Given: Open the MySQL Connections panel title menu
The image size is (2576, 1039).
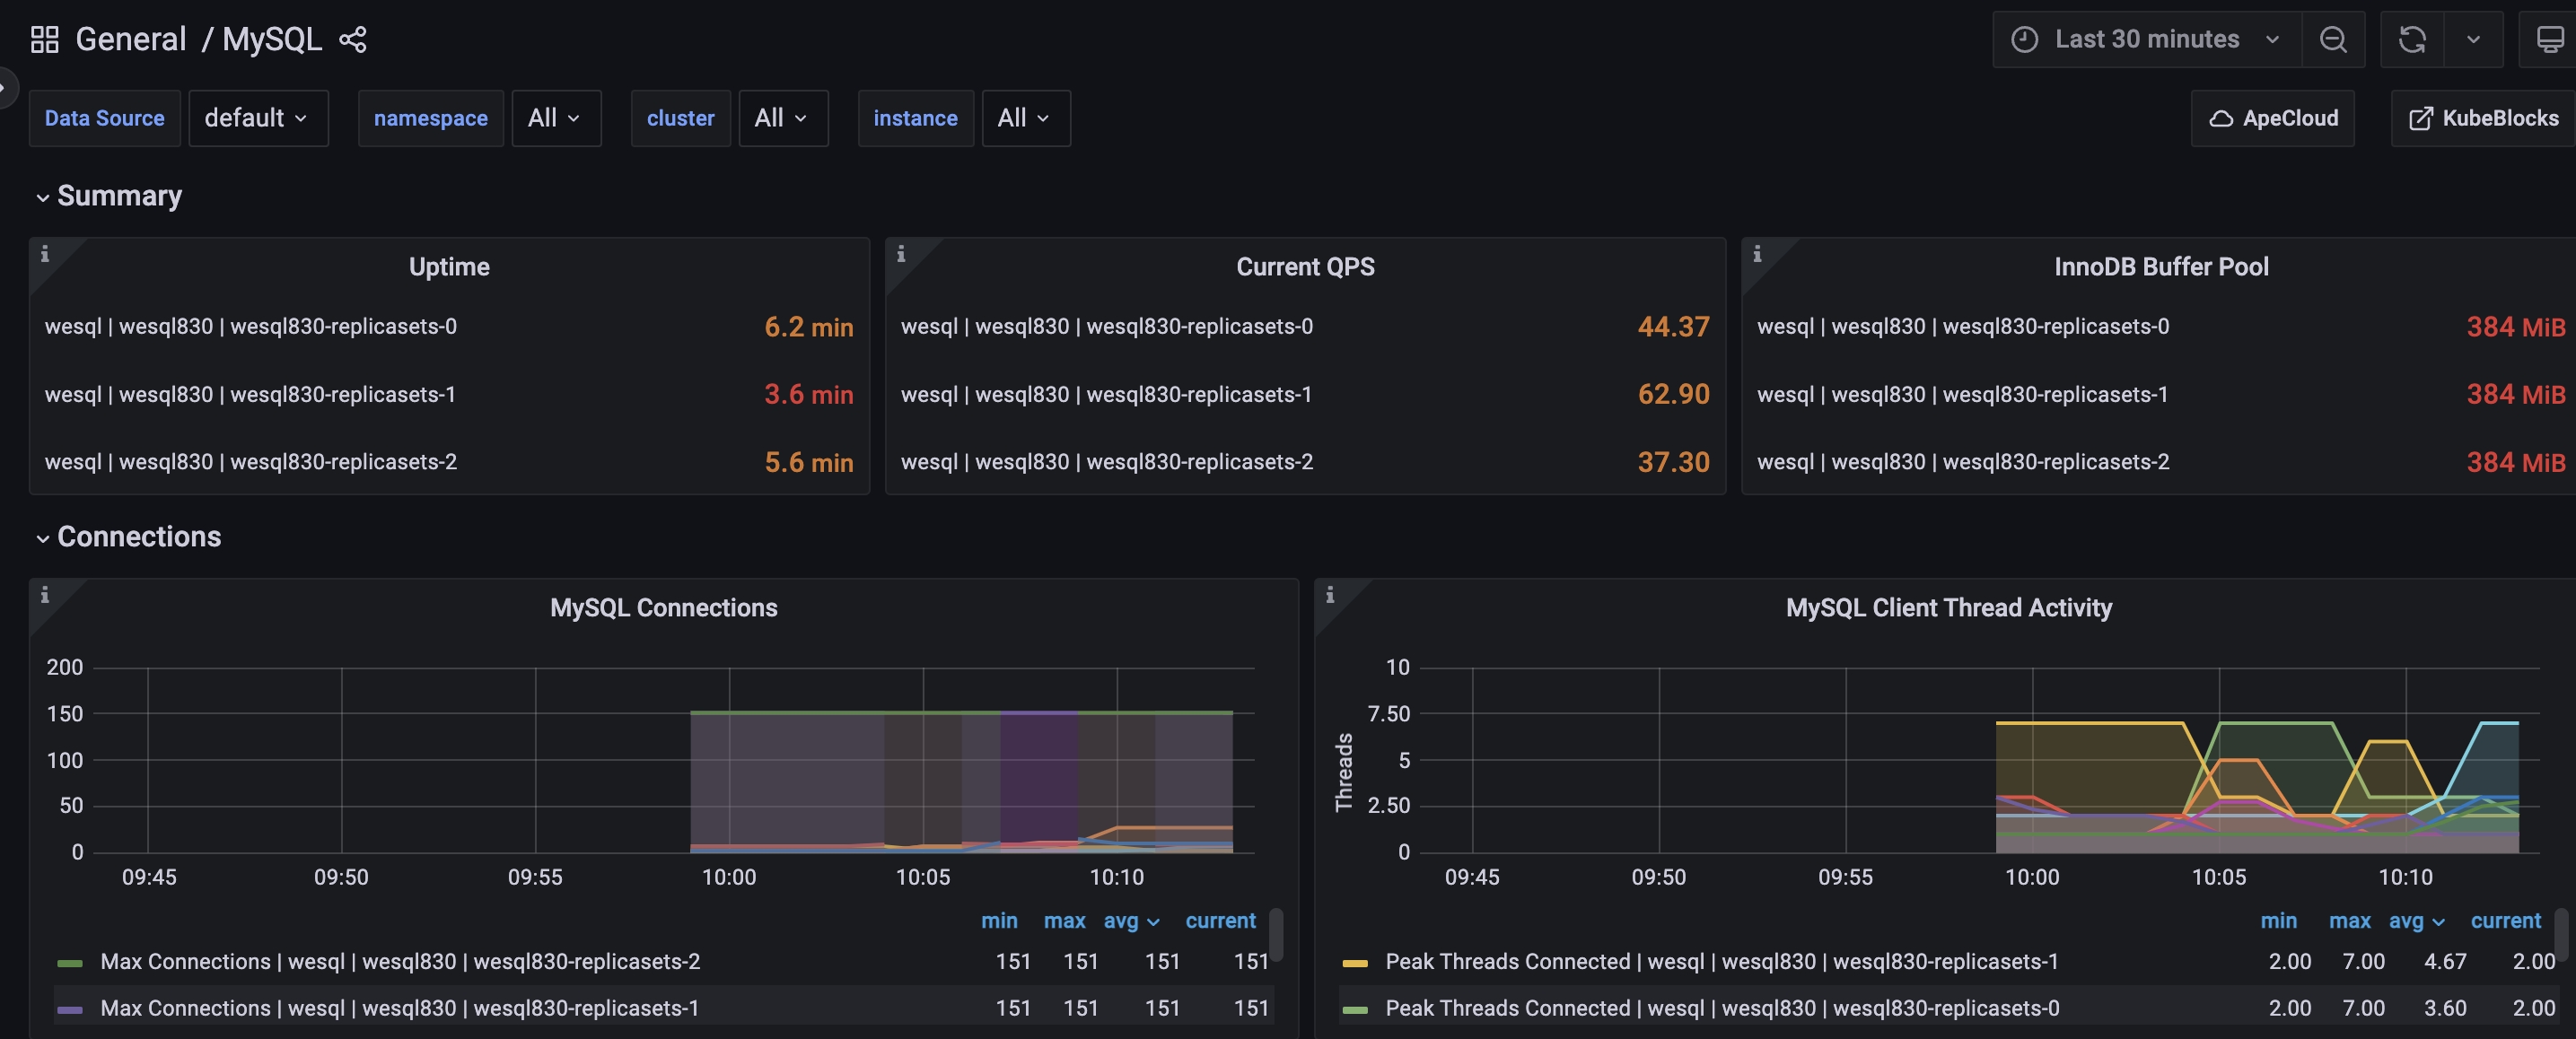Looking at the screenshot, I should pos(663,608).
